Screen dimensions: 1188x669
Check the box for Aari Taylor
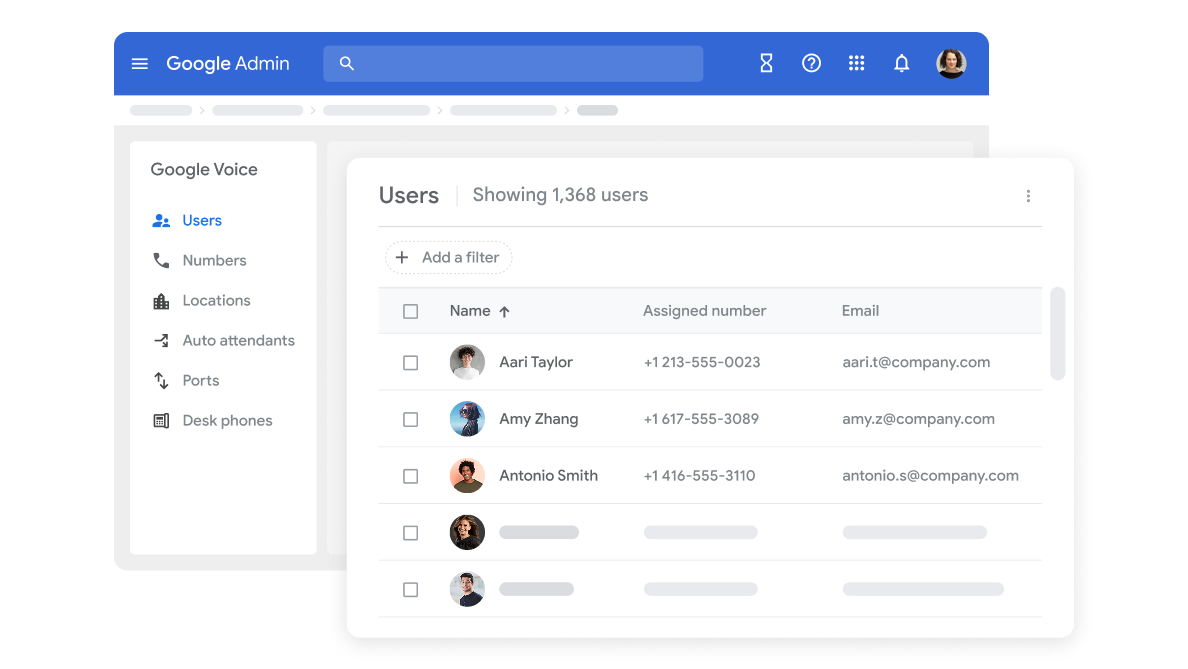click(410, 363)
